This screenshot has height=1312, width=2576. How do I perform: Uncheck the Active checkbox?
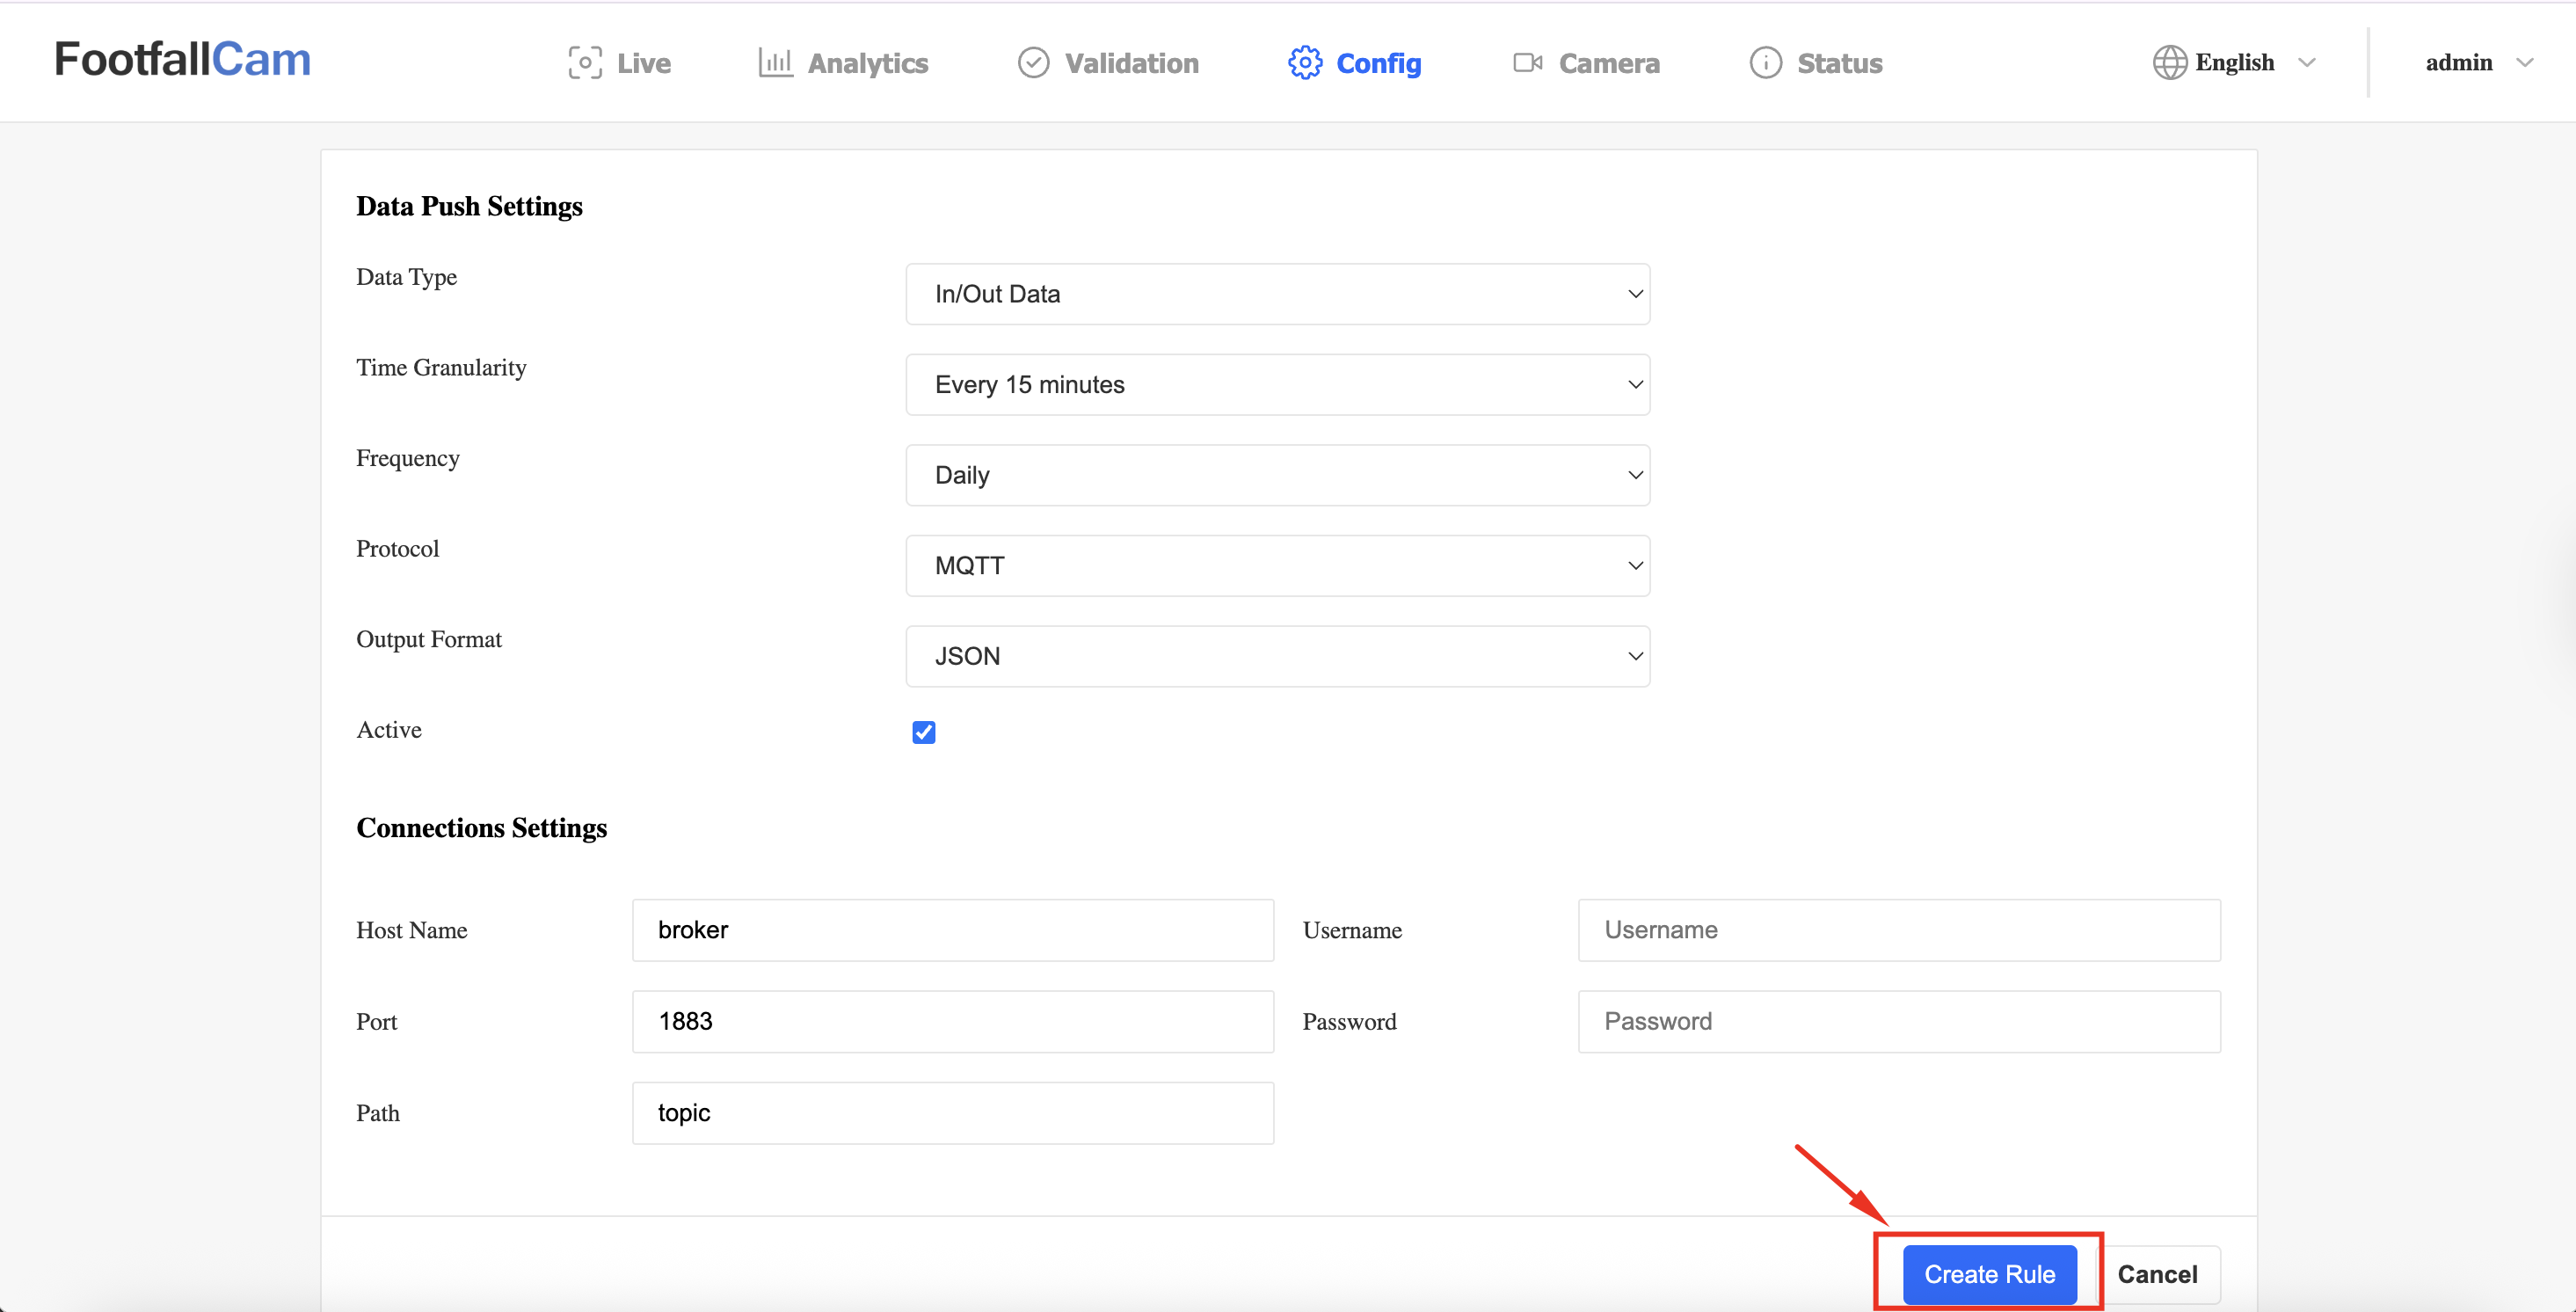924,732
